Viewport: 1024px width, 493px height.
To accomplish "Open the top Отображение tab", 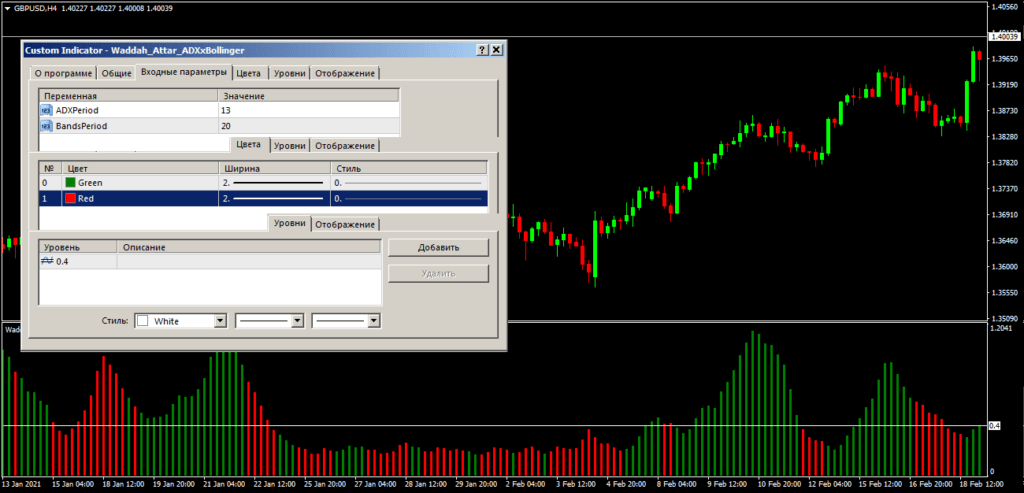I will click(345, 73).
